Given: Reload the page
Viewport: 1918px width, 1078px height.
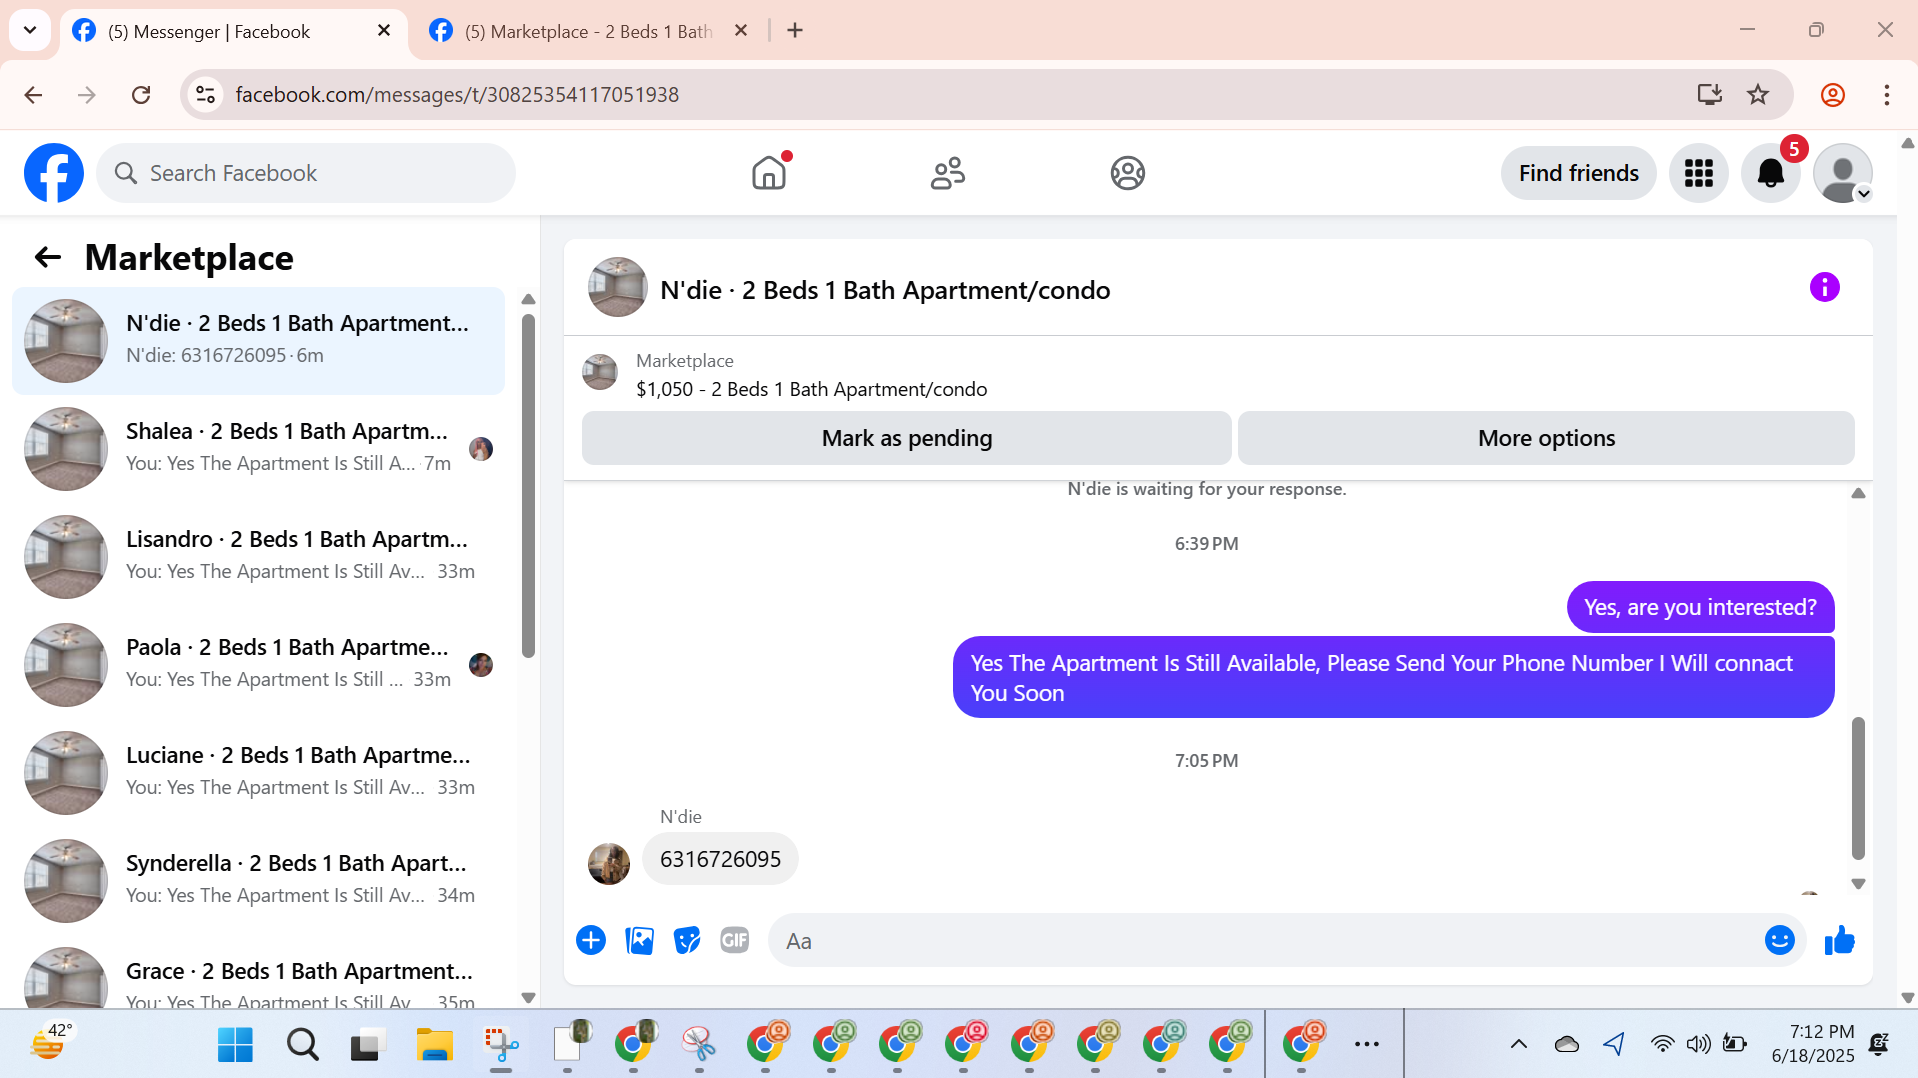Looking at the screenshot, I should (x=141, y=95).
